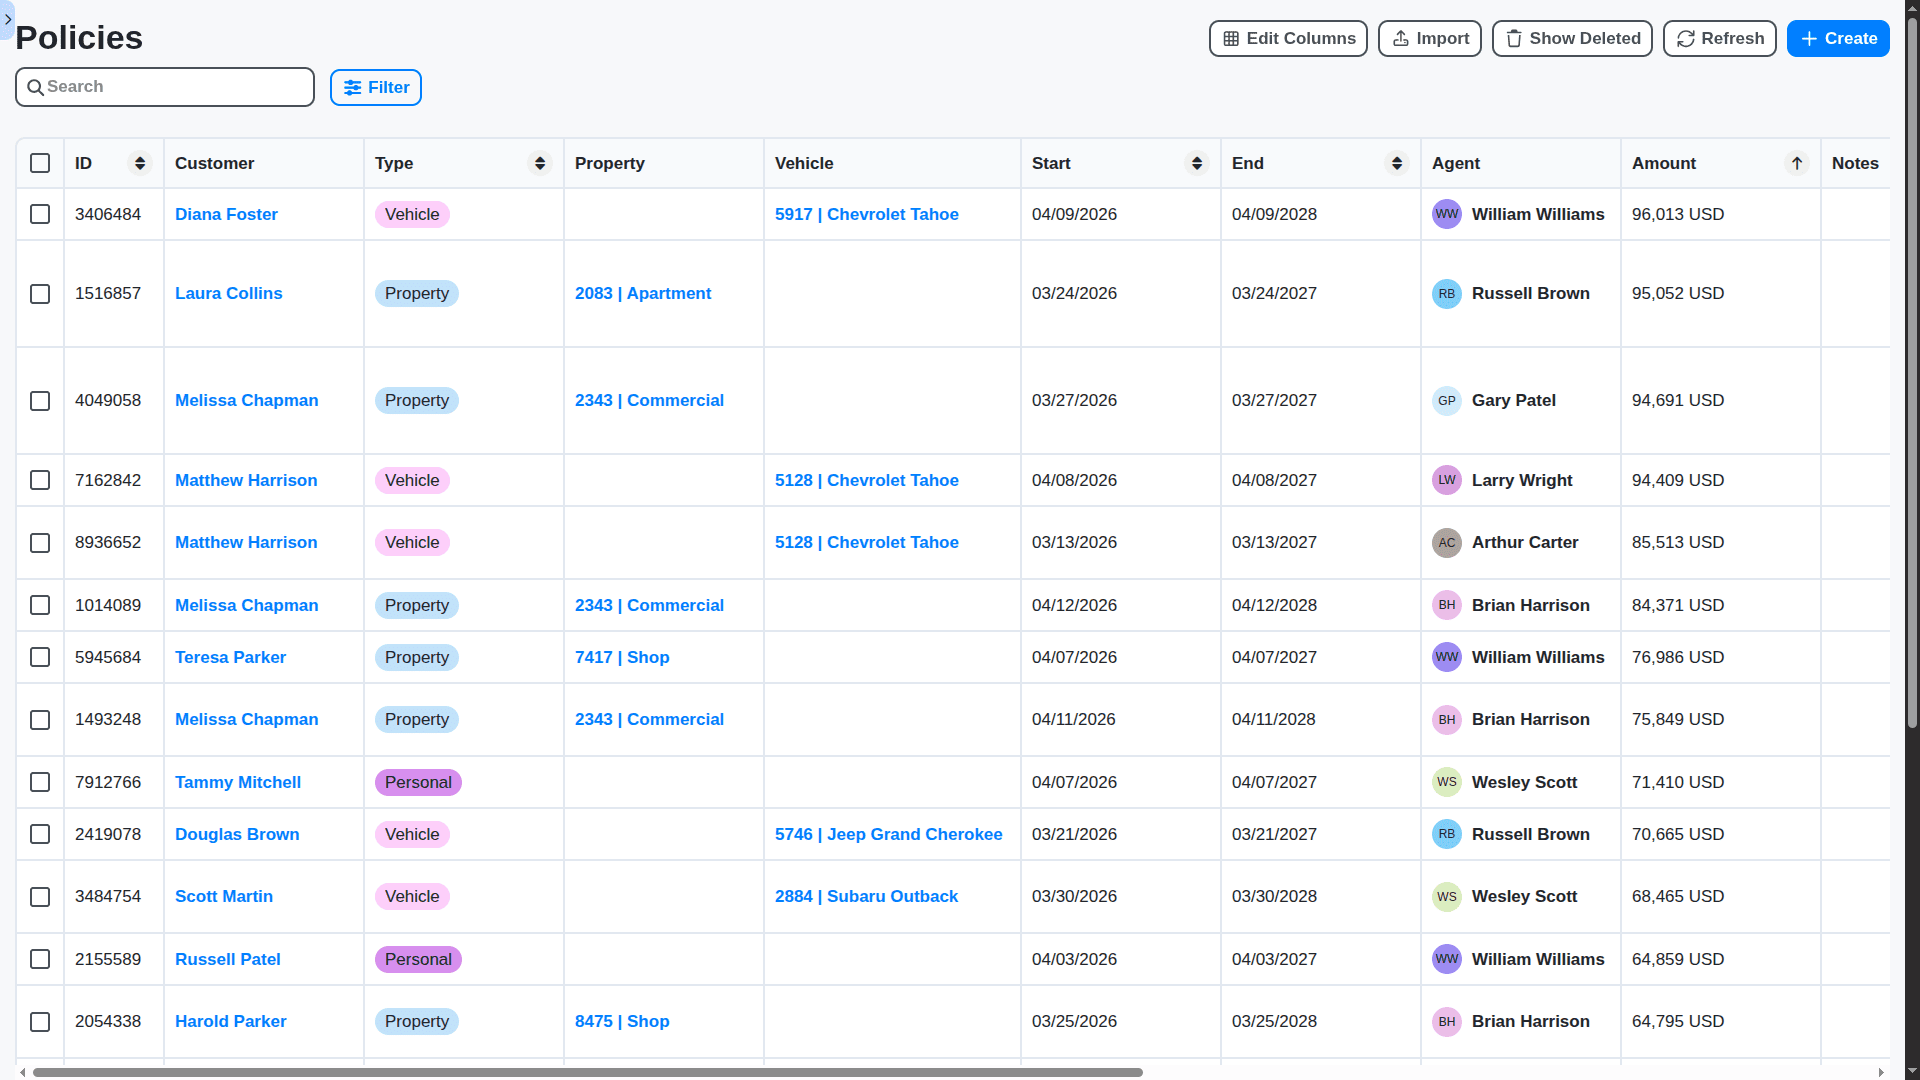The height and width of the screenshot is (1080, 1920).
Task: Click the Edit Columns grid icon
Action: 1233,38
